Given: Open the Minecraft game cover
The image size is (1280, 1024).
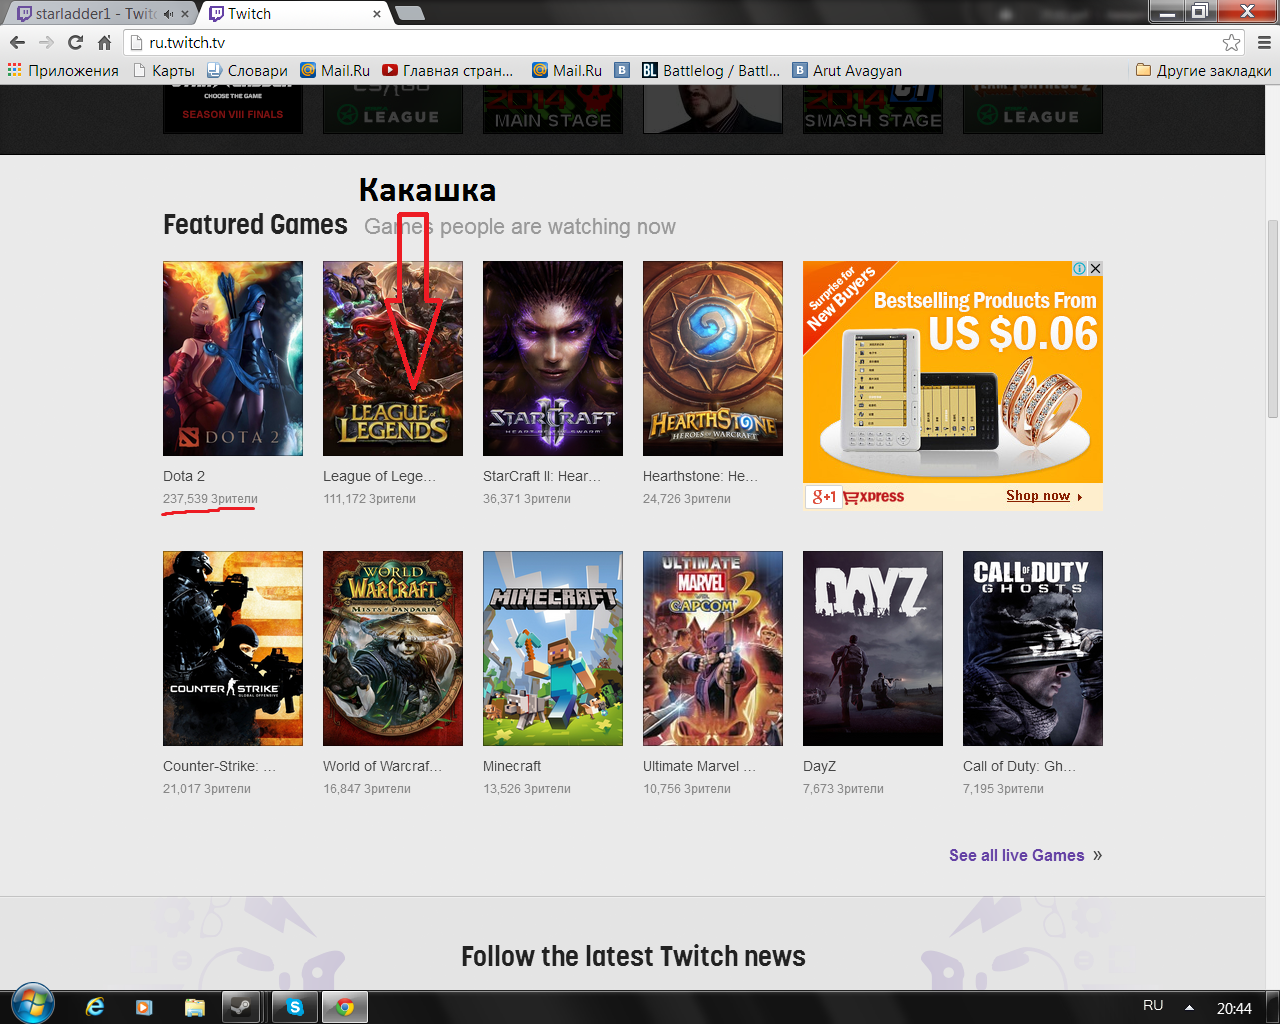Looking at the screenshot, I should pyautogui.click(x=553, y=648).
